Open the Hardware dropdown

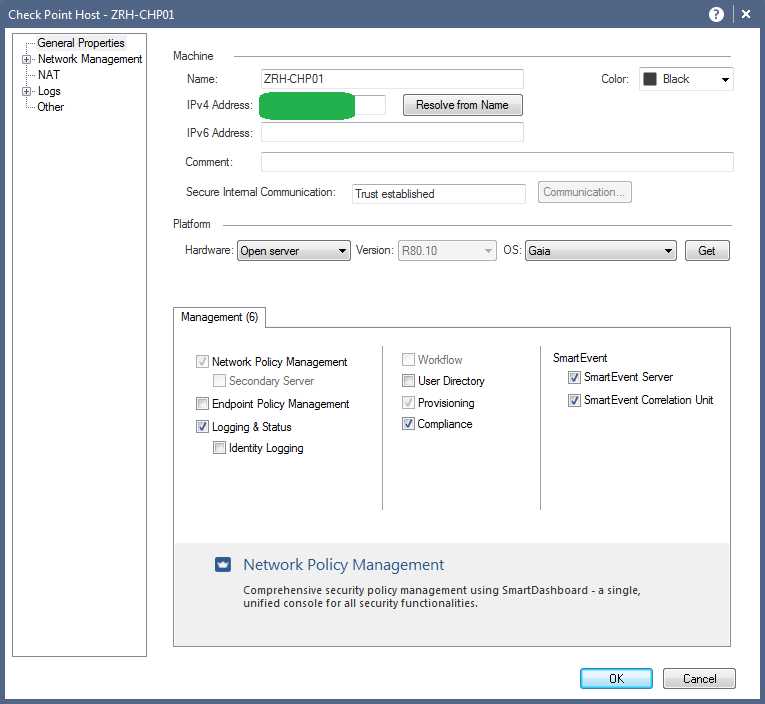point(294,251)
